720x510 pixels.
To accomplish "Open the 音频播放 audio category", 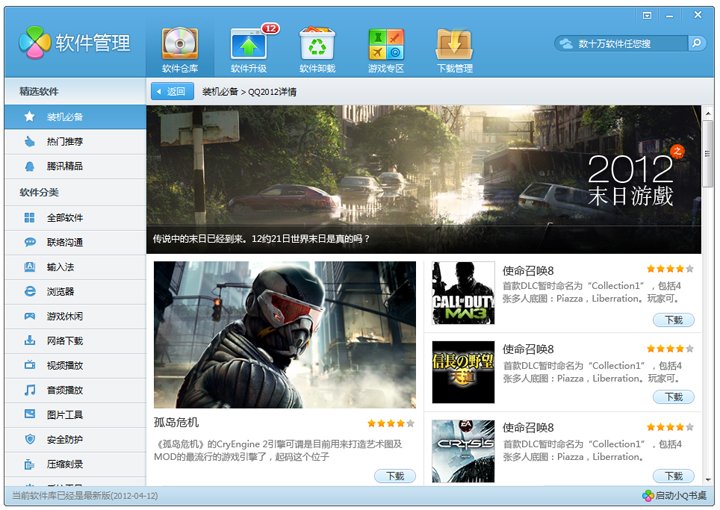I will point(65,390).
